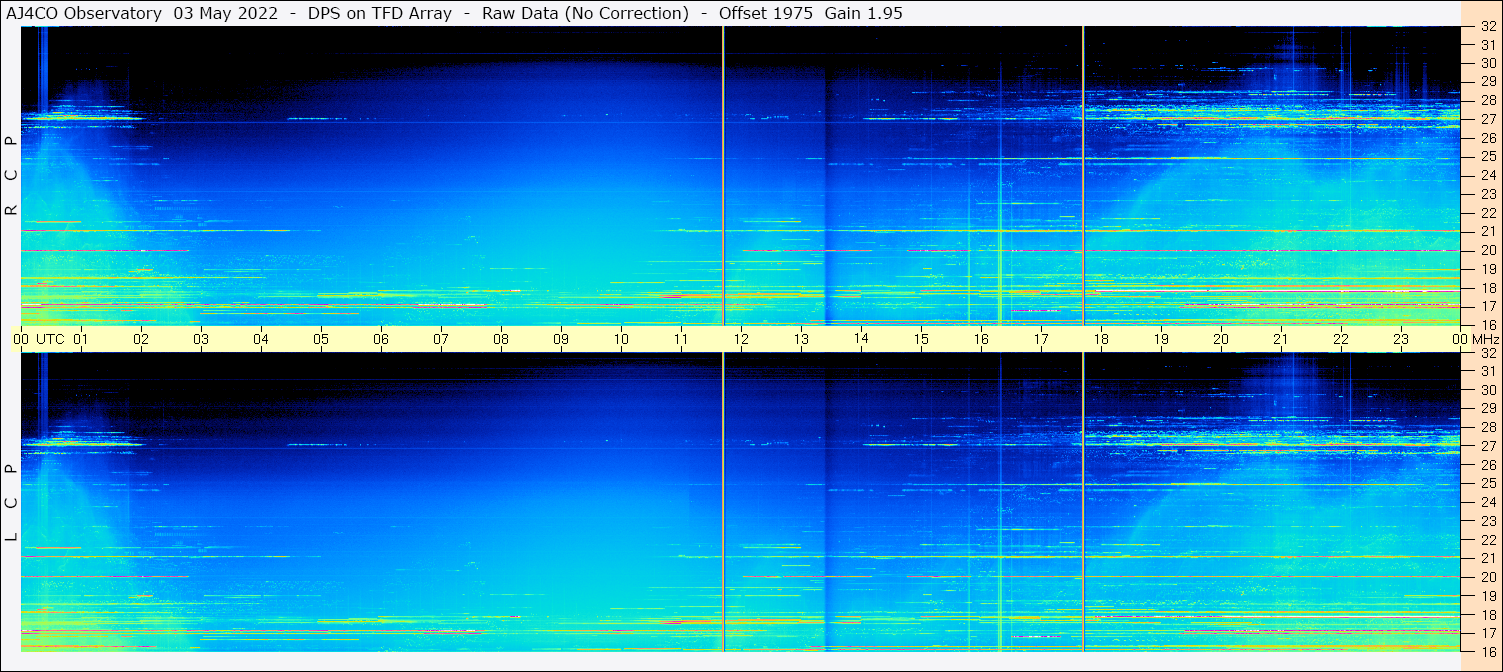Click the "02" hour tick label
Image resolution: width=1503 pixels, height=672 pixels.
tap(141, 339)
